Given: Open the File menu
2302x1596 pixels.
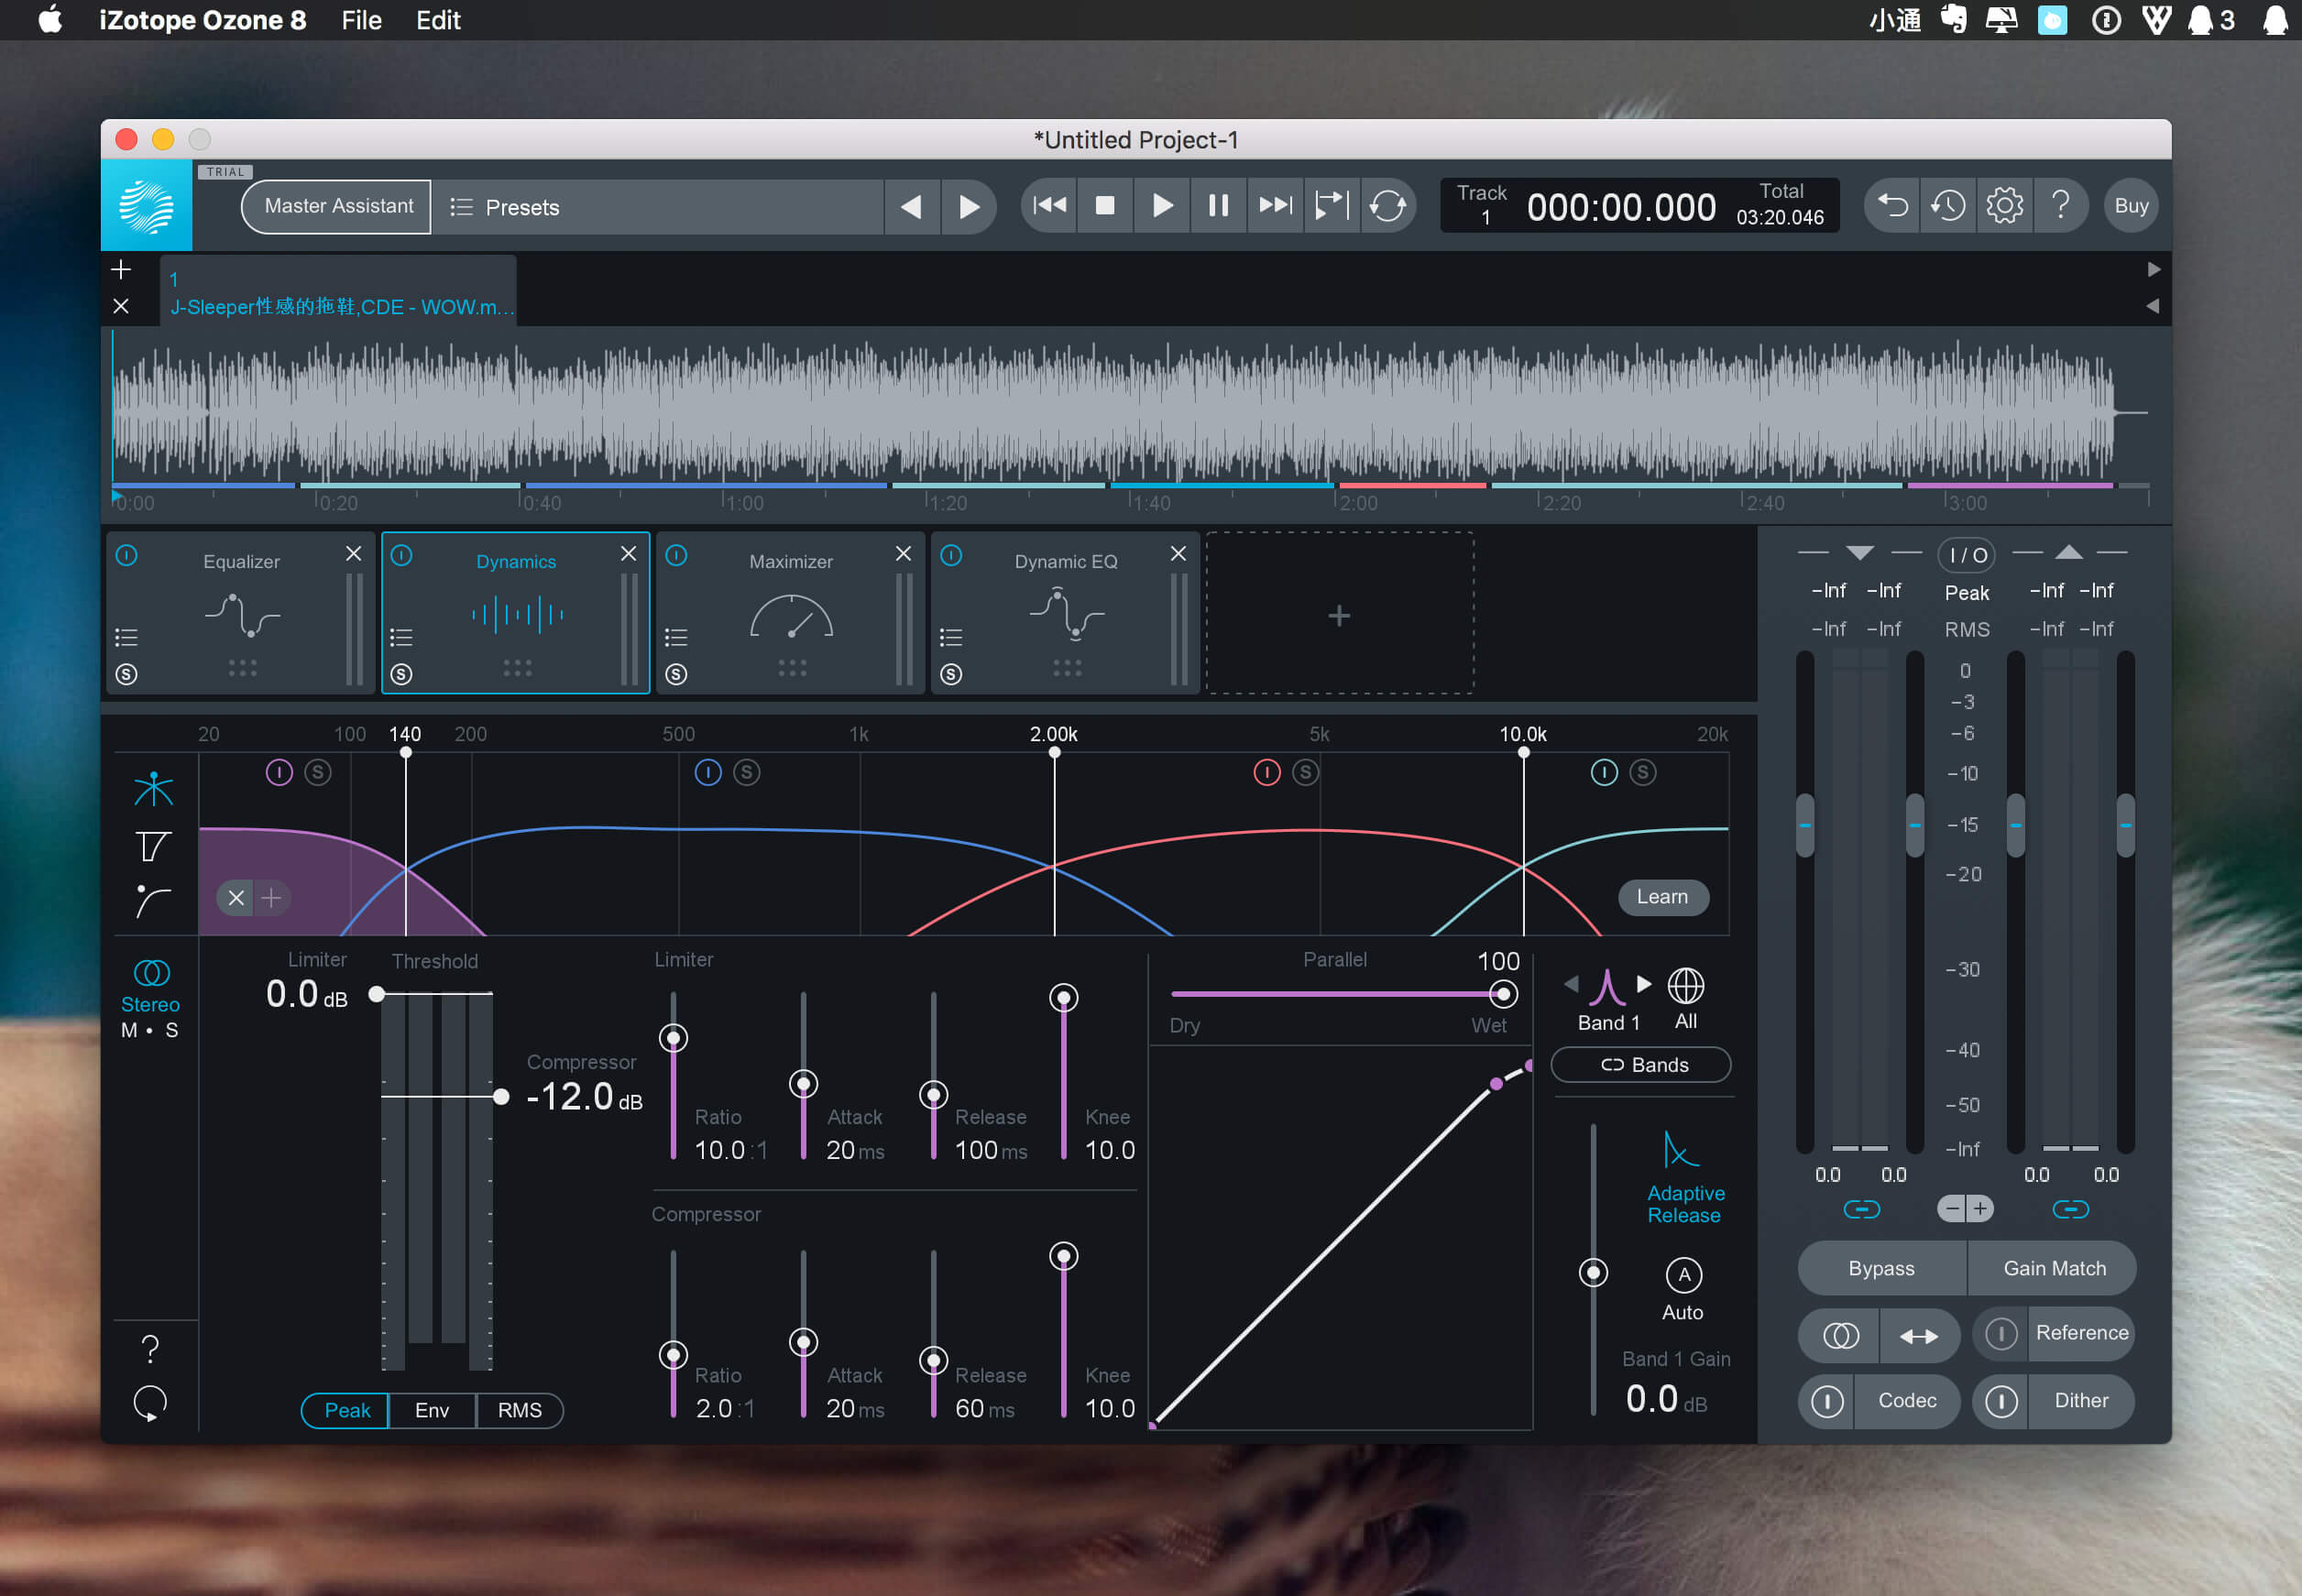Looking at the screenshot, I should 362,20.
